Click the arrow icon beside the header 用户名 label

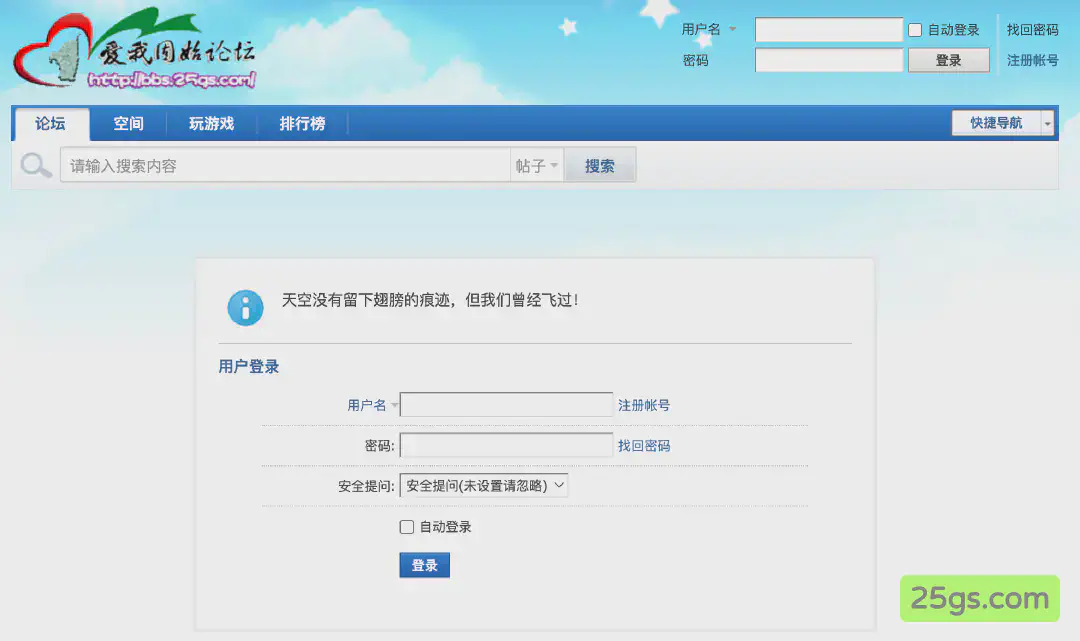(733, 30)
